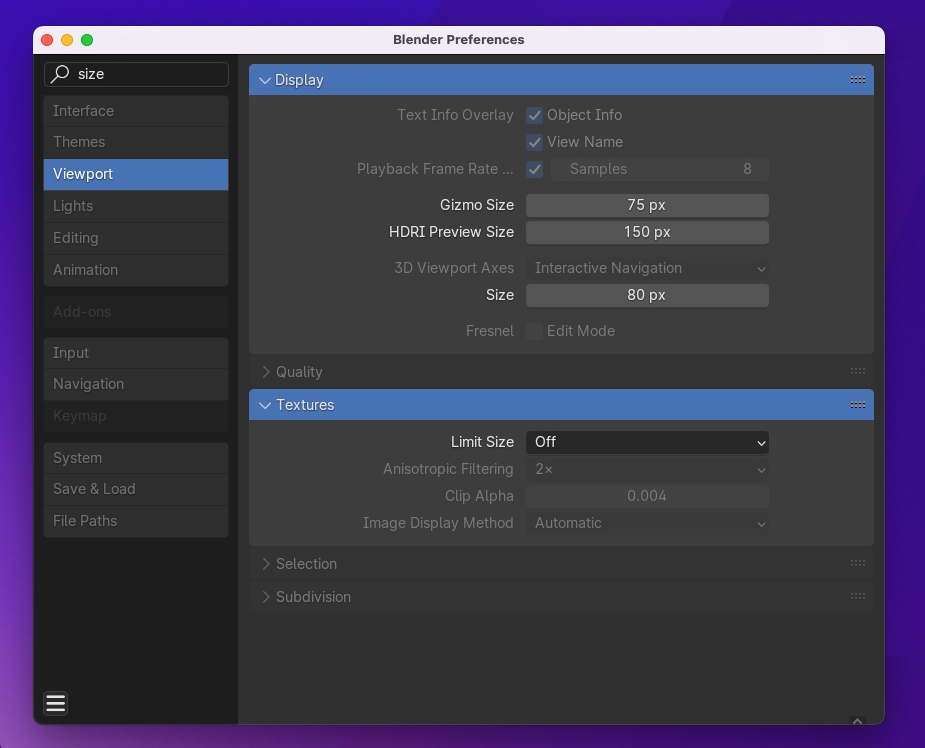
Task: Open the File Paths tab
Action: coord(136,521)
